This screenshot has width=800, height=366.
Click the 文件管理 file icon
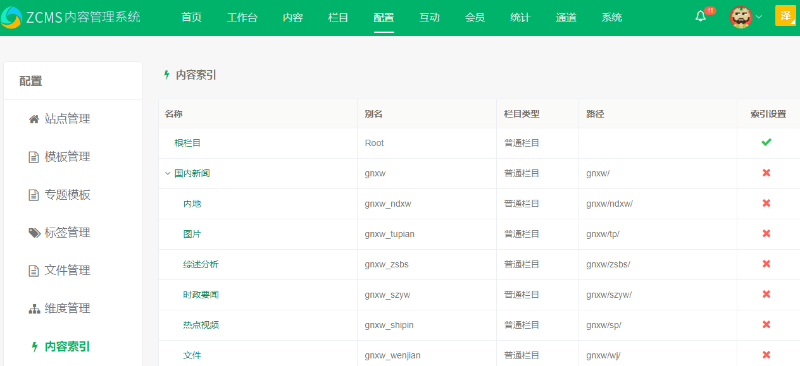(34, 271)
